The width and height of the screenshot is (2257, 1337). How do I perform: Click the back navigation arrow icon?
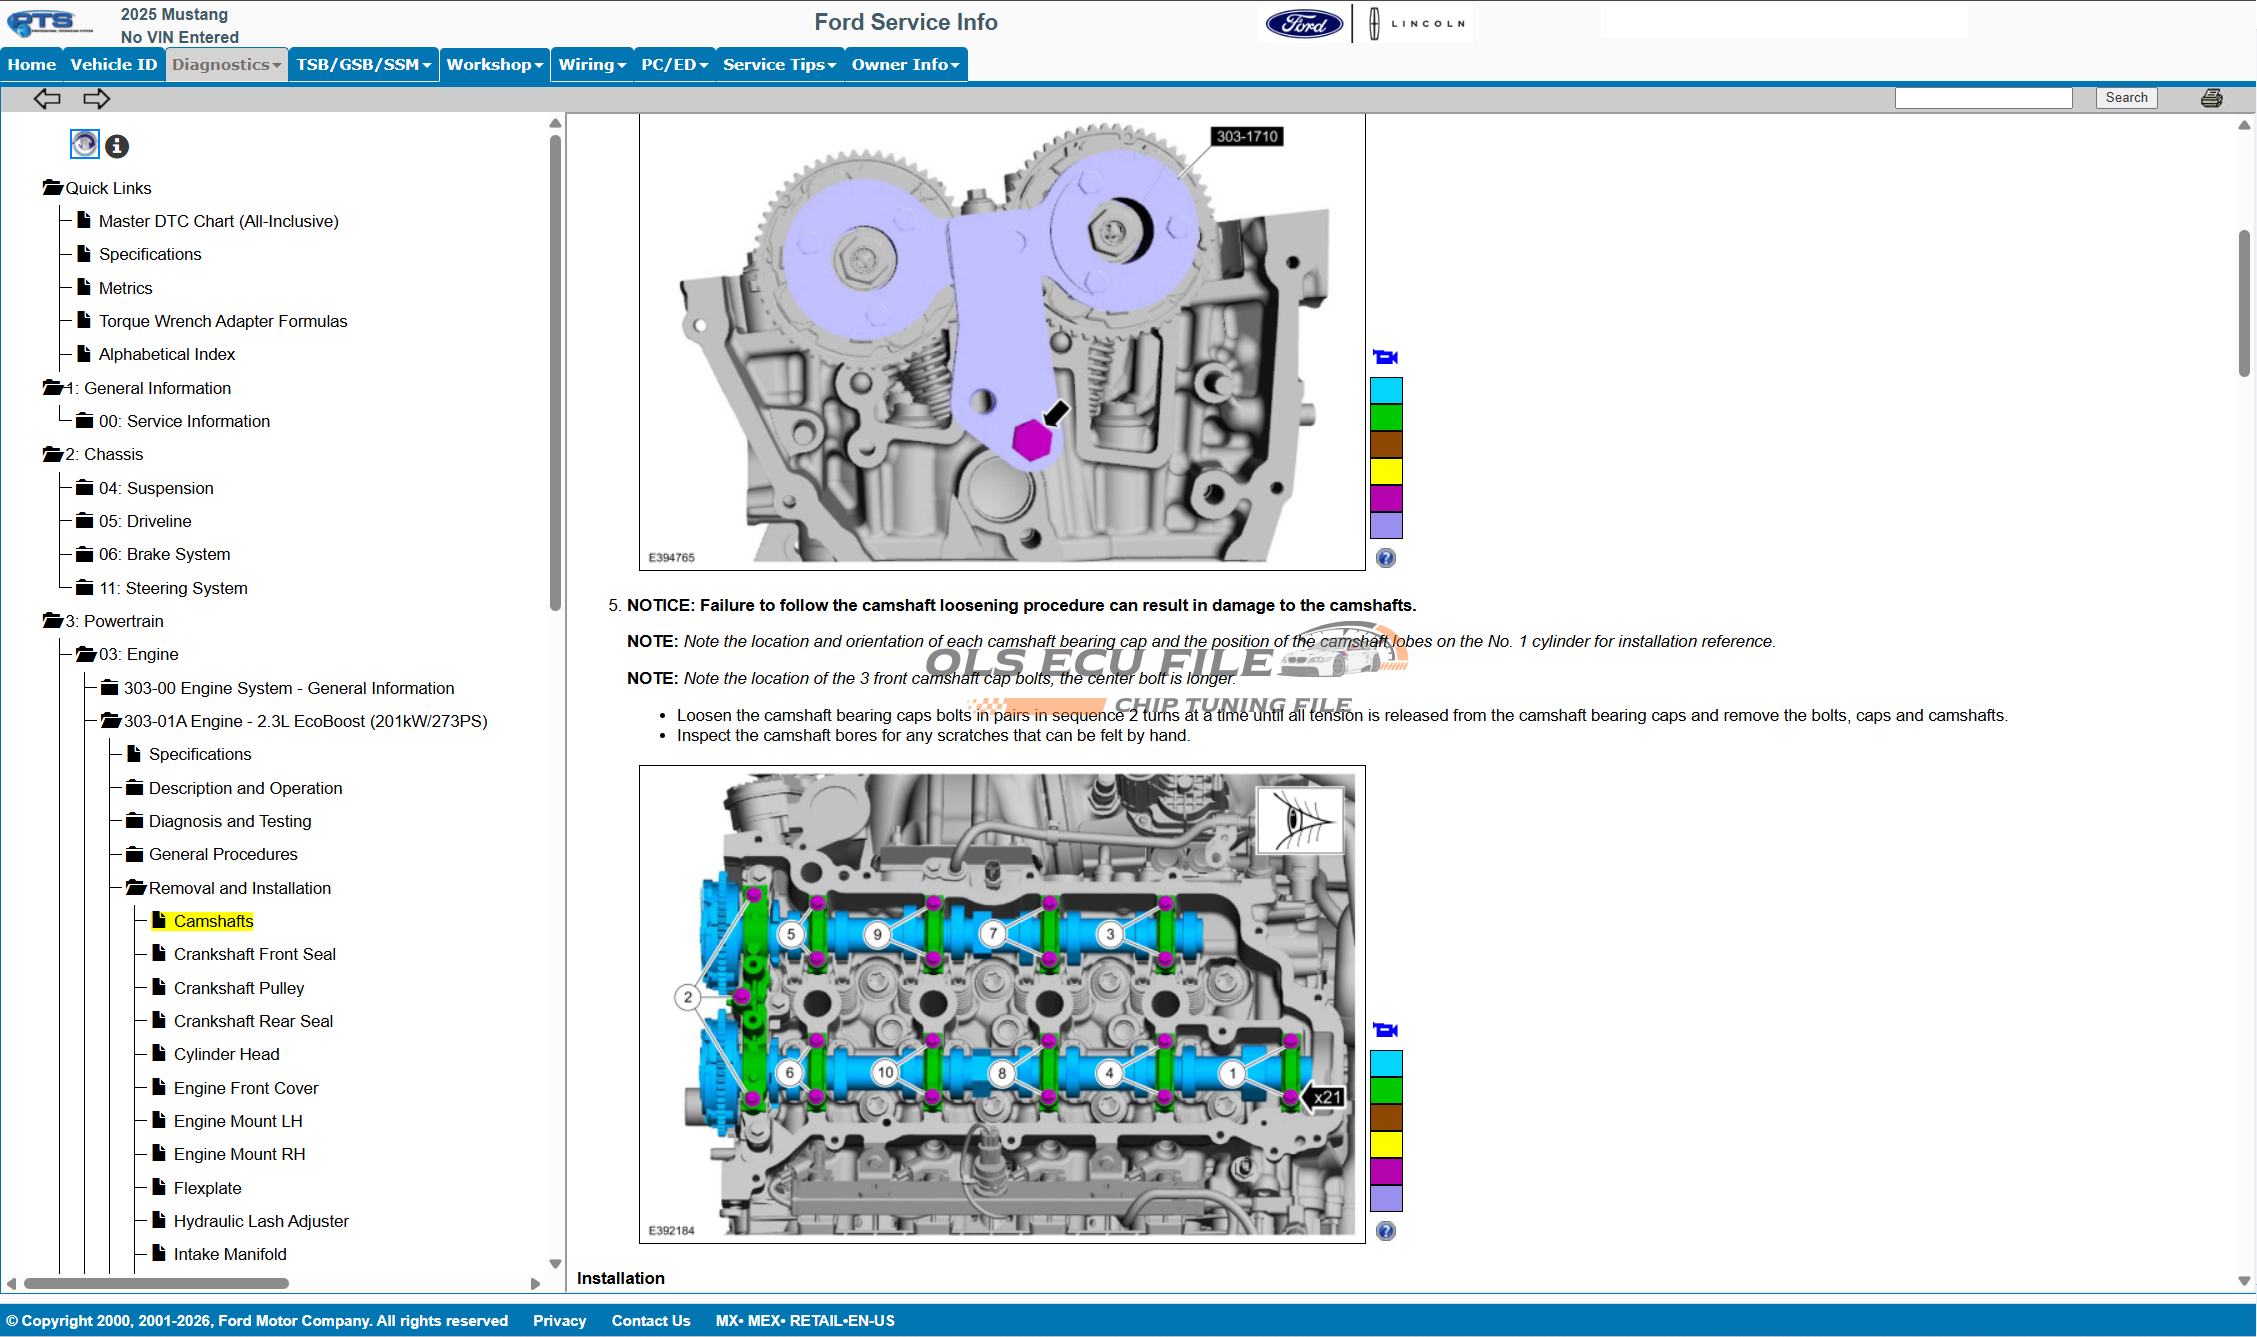[x=47, y=98]
